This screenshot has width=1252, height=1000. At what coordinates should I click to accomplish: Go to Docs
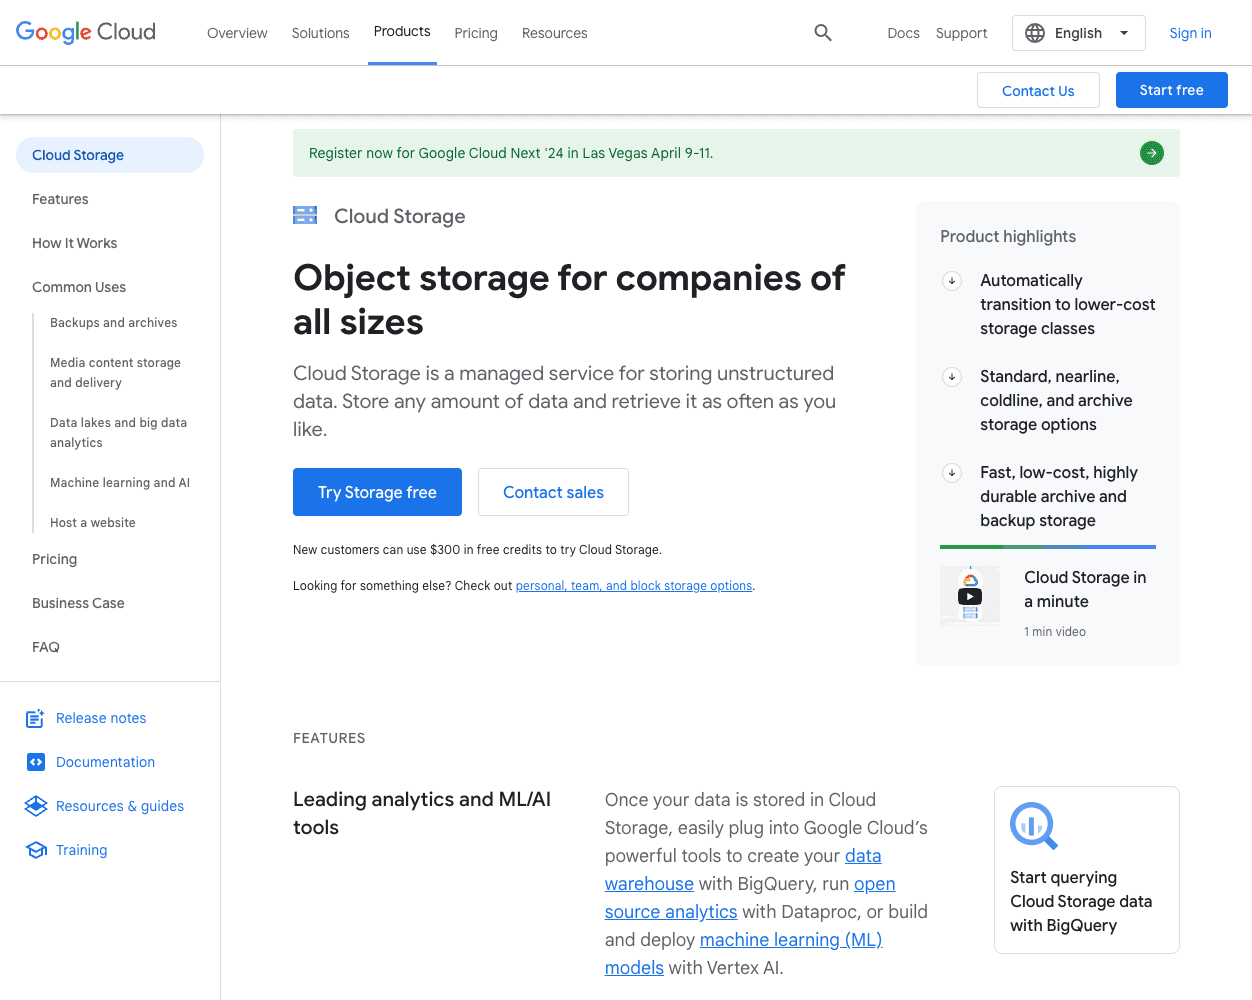click(903, 33)
